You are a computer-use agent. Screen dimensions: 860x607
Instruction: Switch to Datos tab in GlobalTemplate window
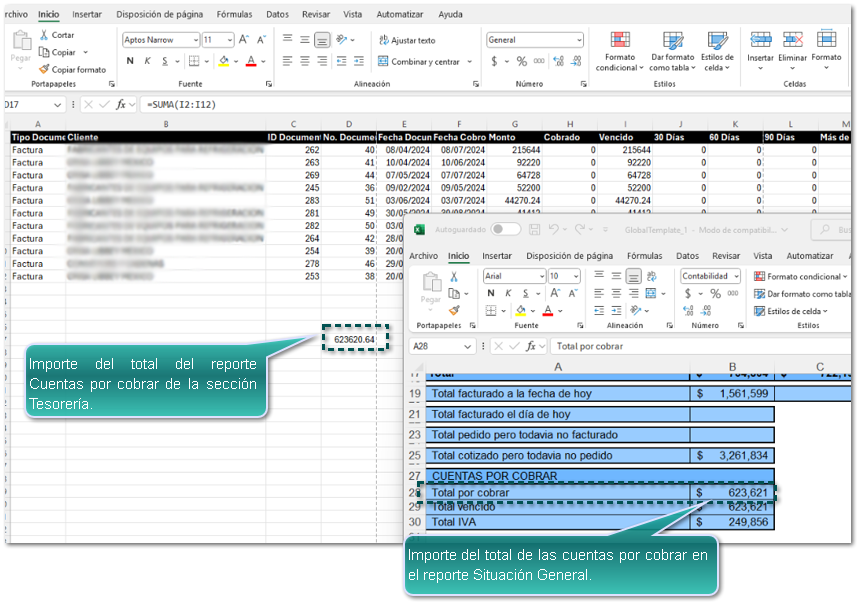click(x=687, y=256)
